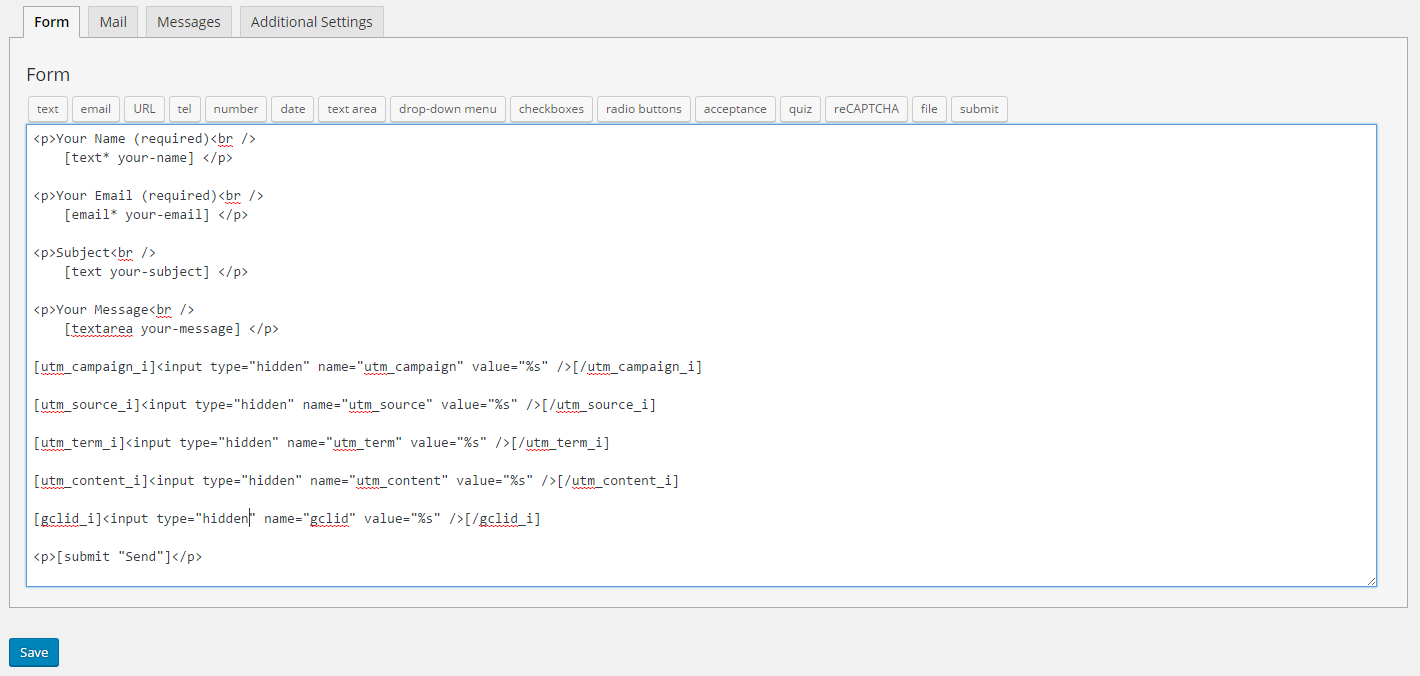The width and height of the screenshot is (1420, 676).
Task: Click the textarea resize handle corner
Action: 1371,581
